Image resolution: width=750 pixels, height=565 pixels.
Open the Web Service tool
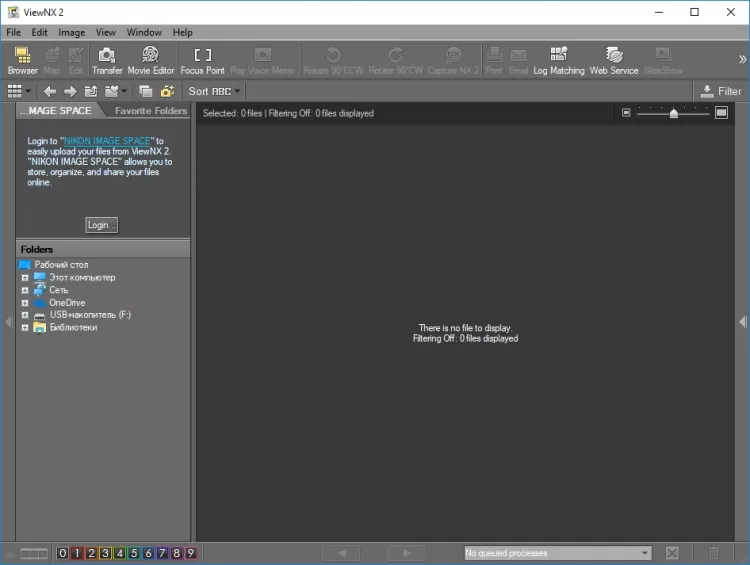coord(614,61)
